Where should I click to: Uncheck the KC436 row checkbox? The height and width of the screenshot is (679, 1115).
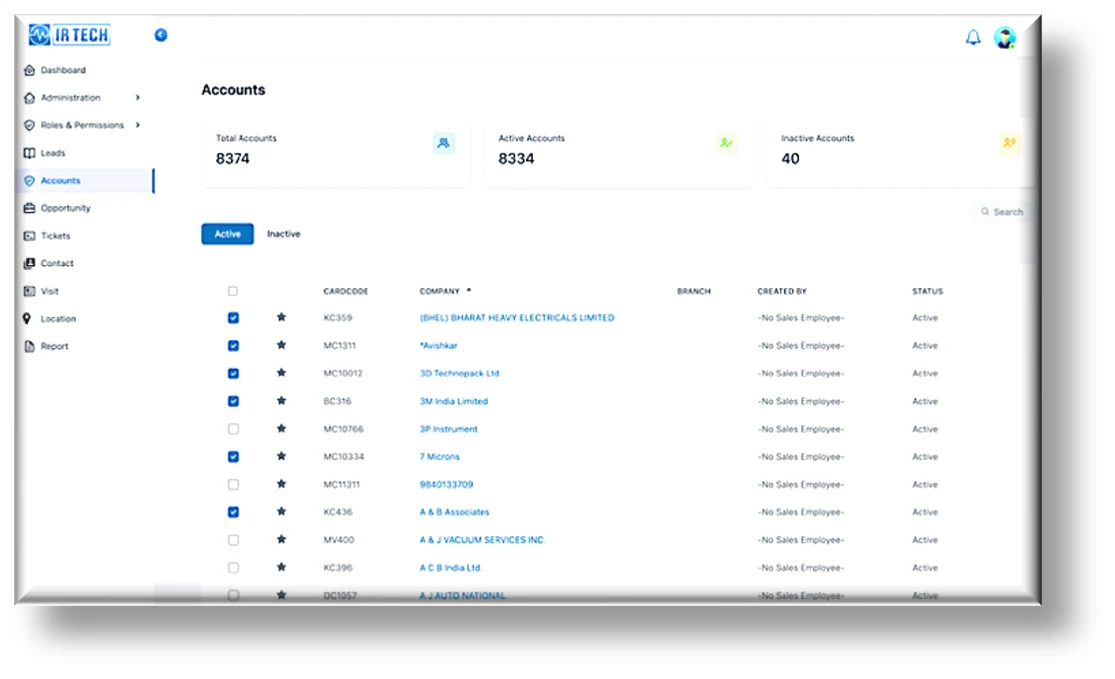coord(233,512)
